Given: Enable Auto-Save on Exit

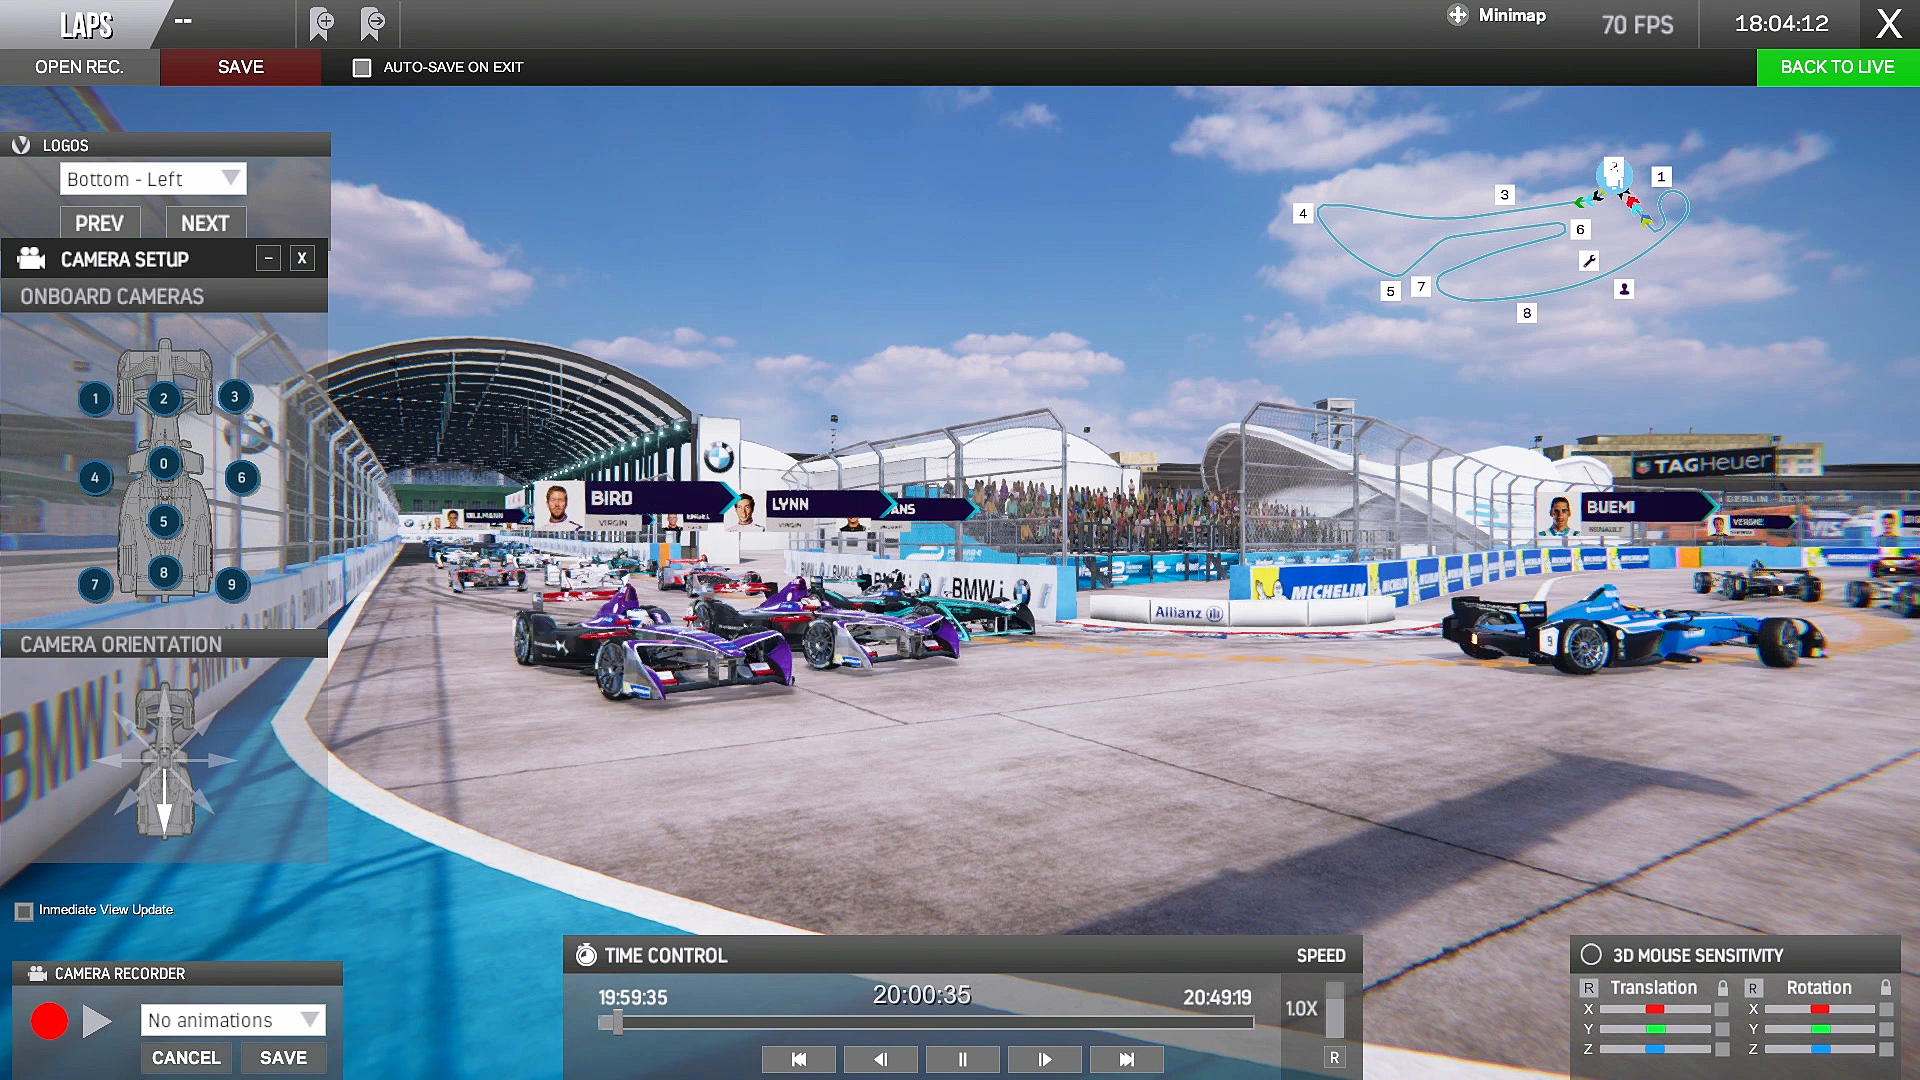Looking at the screenshot, I should (361, 67).
